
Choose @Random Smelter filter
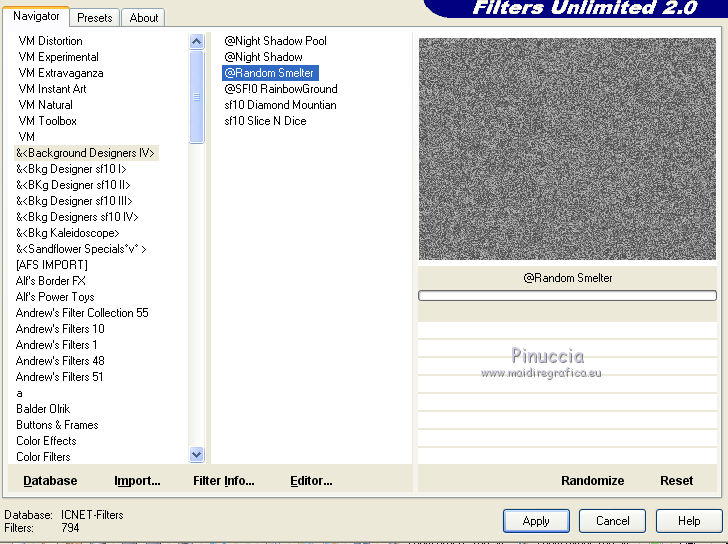tap(270, 73)
